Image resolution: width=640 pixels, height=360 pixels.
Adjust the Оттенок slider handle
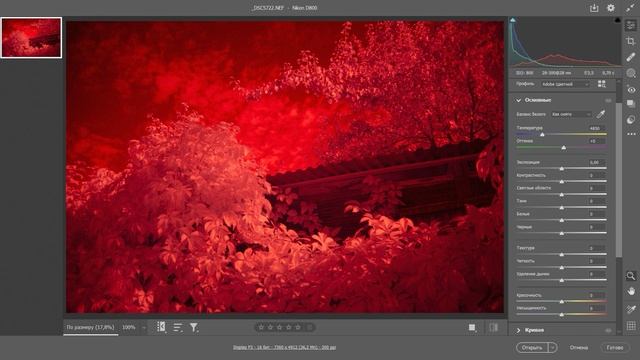(564, 147)
